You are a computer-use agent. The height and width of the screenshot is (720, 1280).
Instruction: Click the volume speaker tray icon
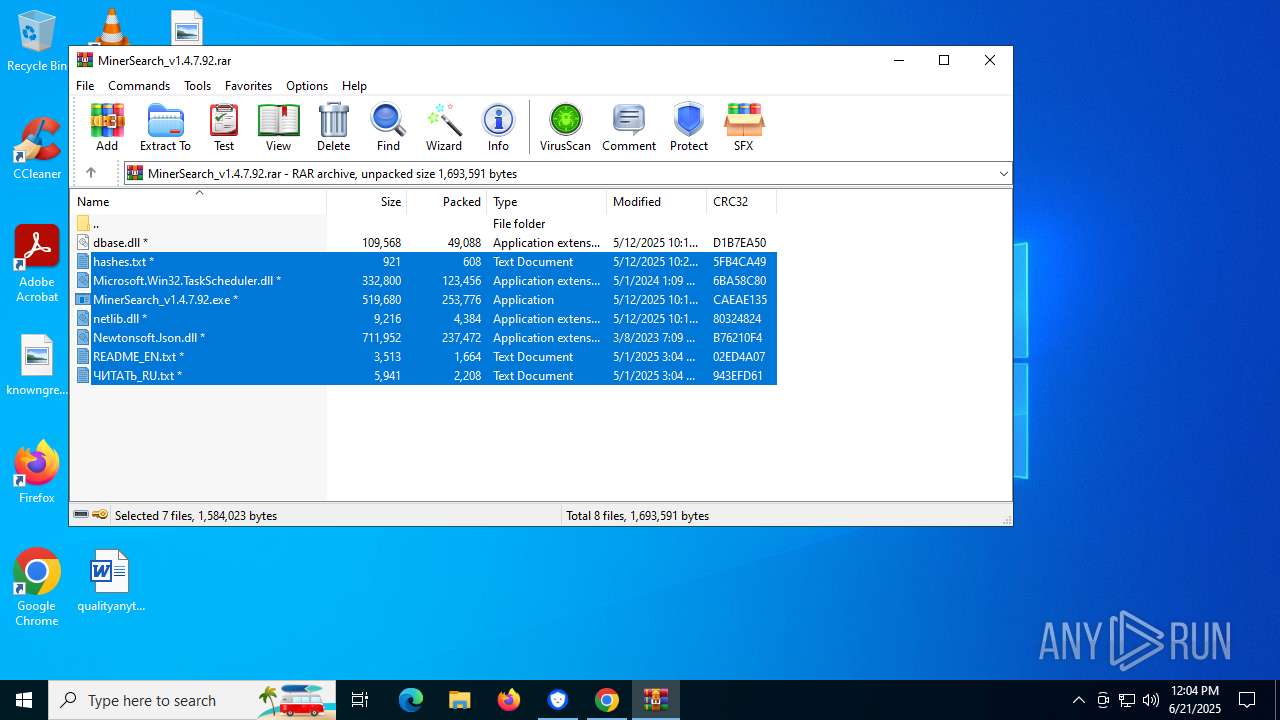pos(1151,700)
